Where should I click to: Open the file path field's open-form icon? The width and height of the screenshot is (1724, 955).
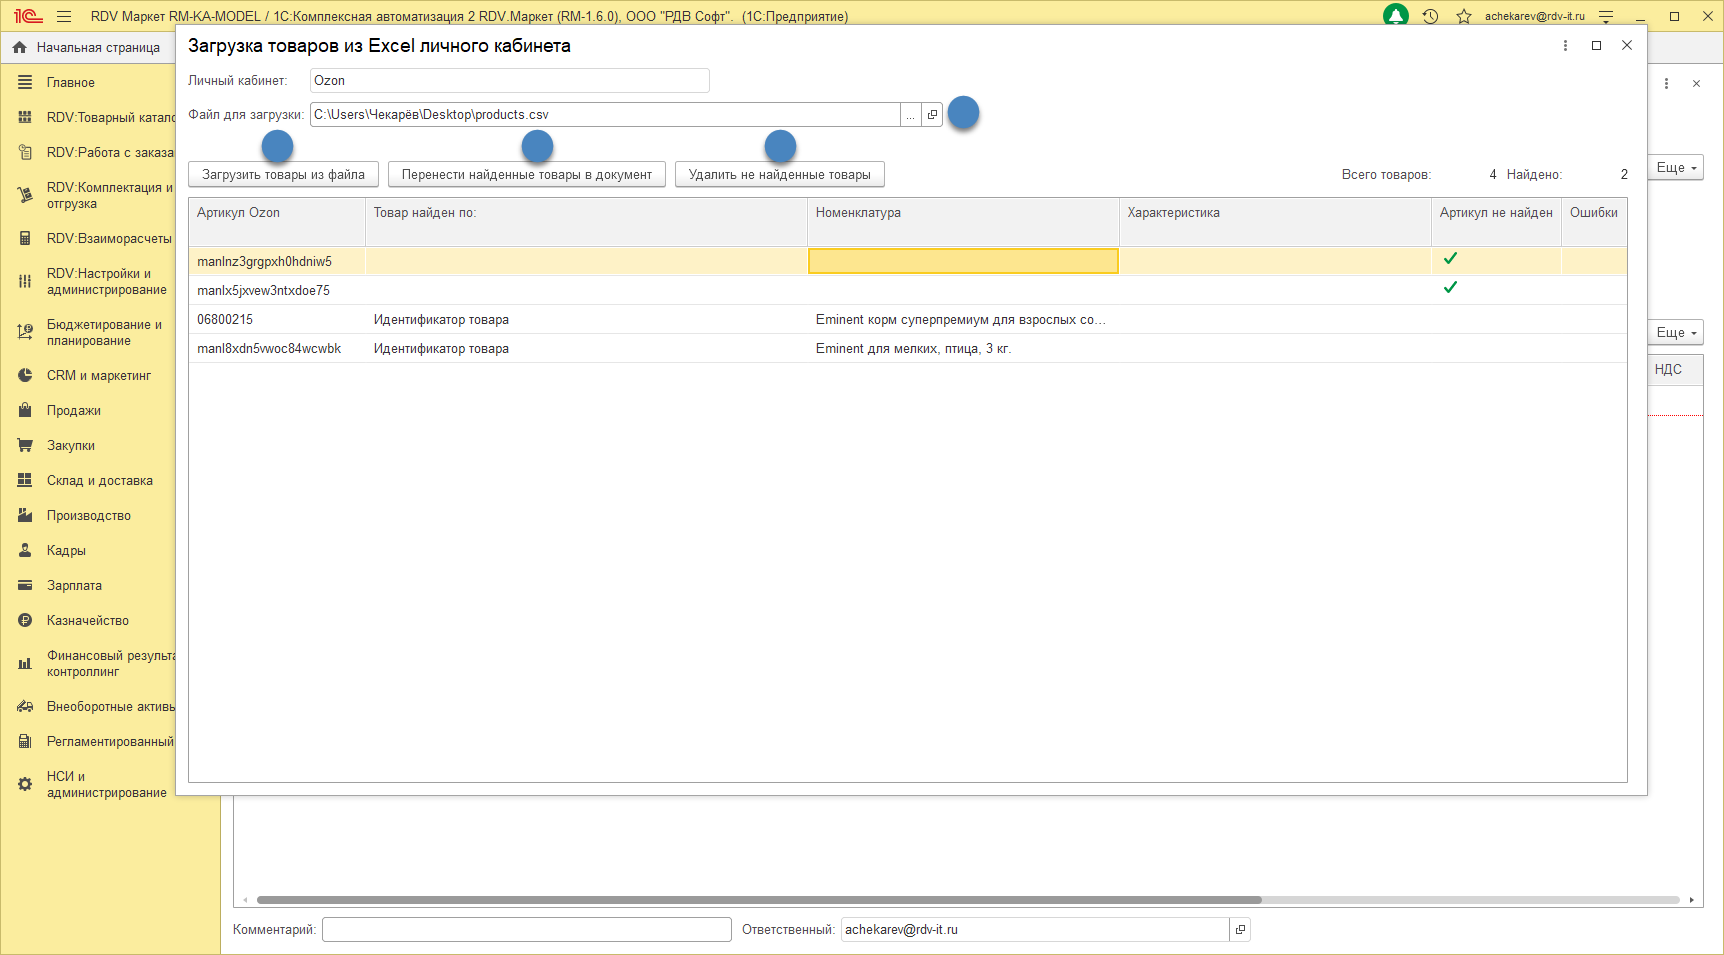click(x=932, y=115)
